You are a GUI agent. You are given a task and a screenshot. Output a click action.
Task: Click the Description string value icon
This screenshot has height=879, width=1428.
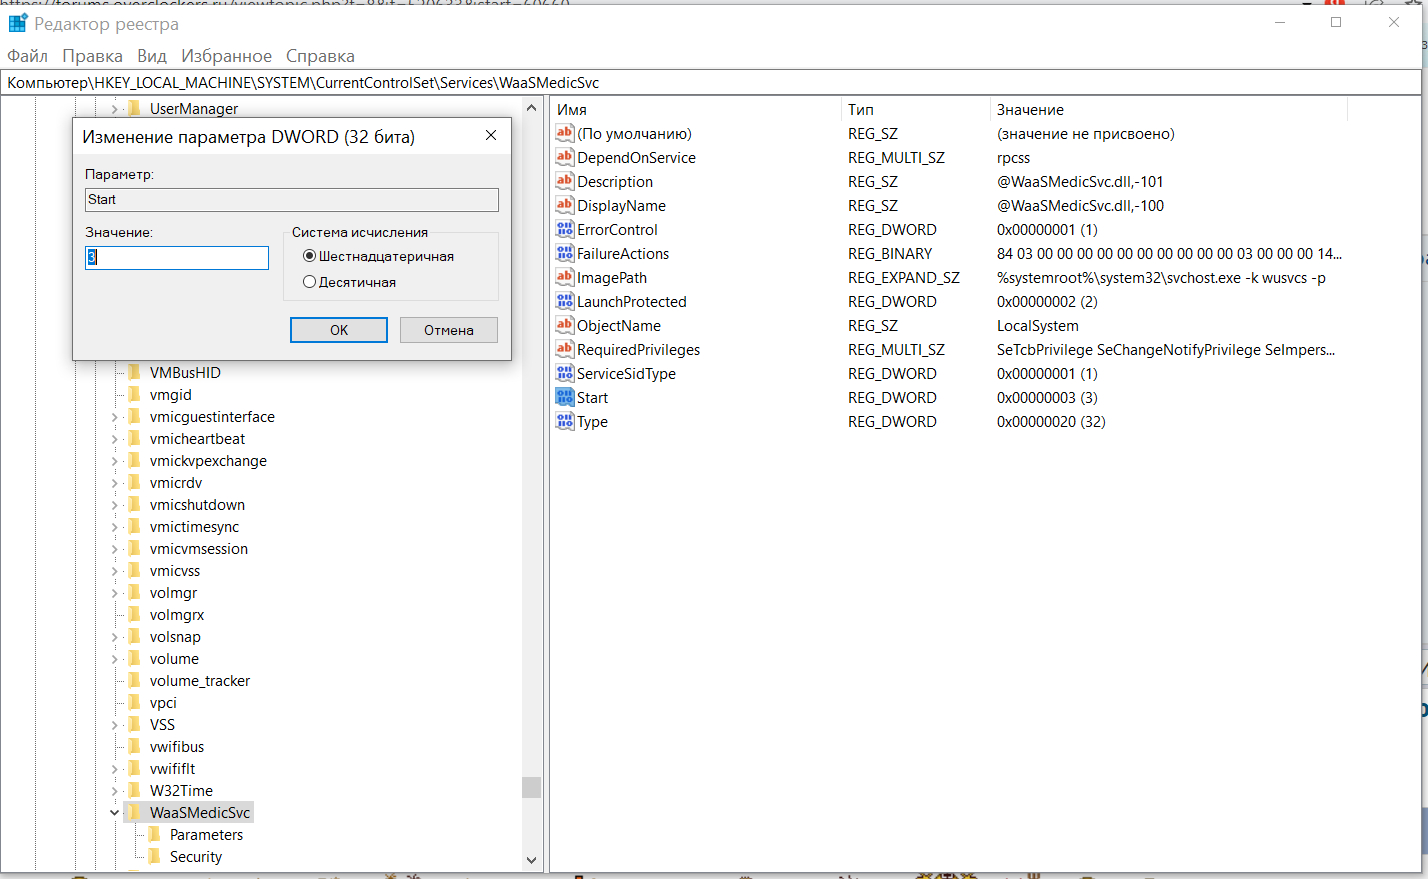[x=565, y=181]
